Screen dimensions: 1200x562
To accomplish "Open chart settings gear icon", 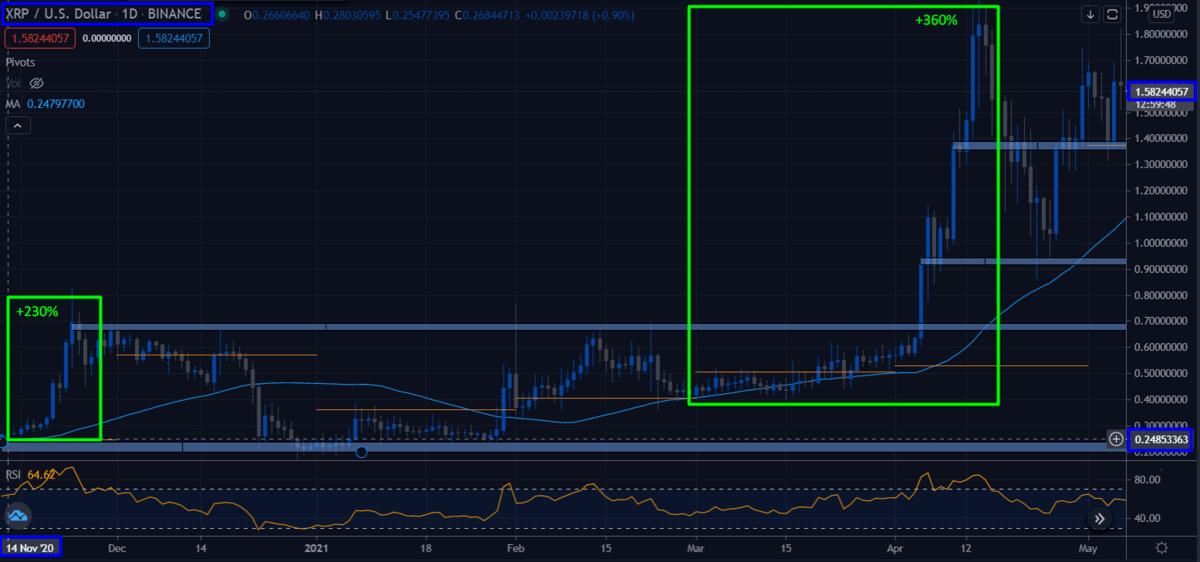I will 1161,548.
